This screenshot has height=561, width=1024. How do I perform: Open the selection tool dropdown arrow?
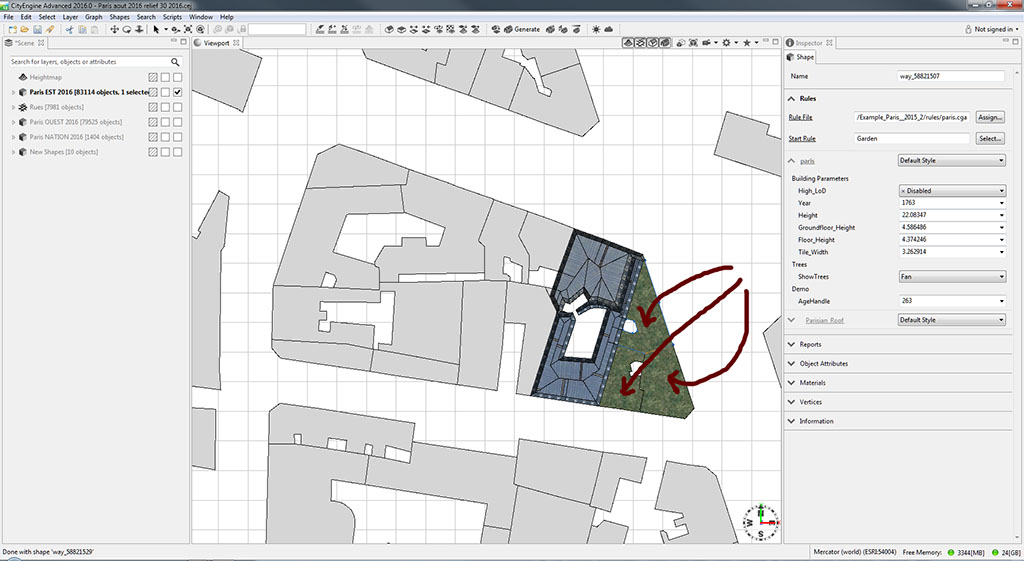[x=166, y=29]
